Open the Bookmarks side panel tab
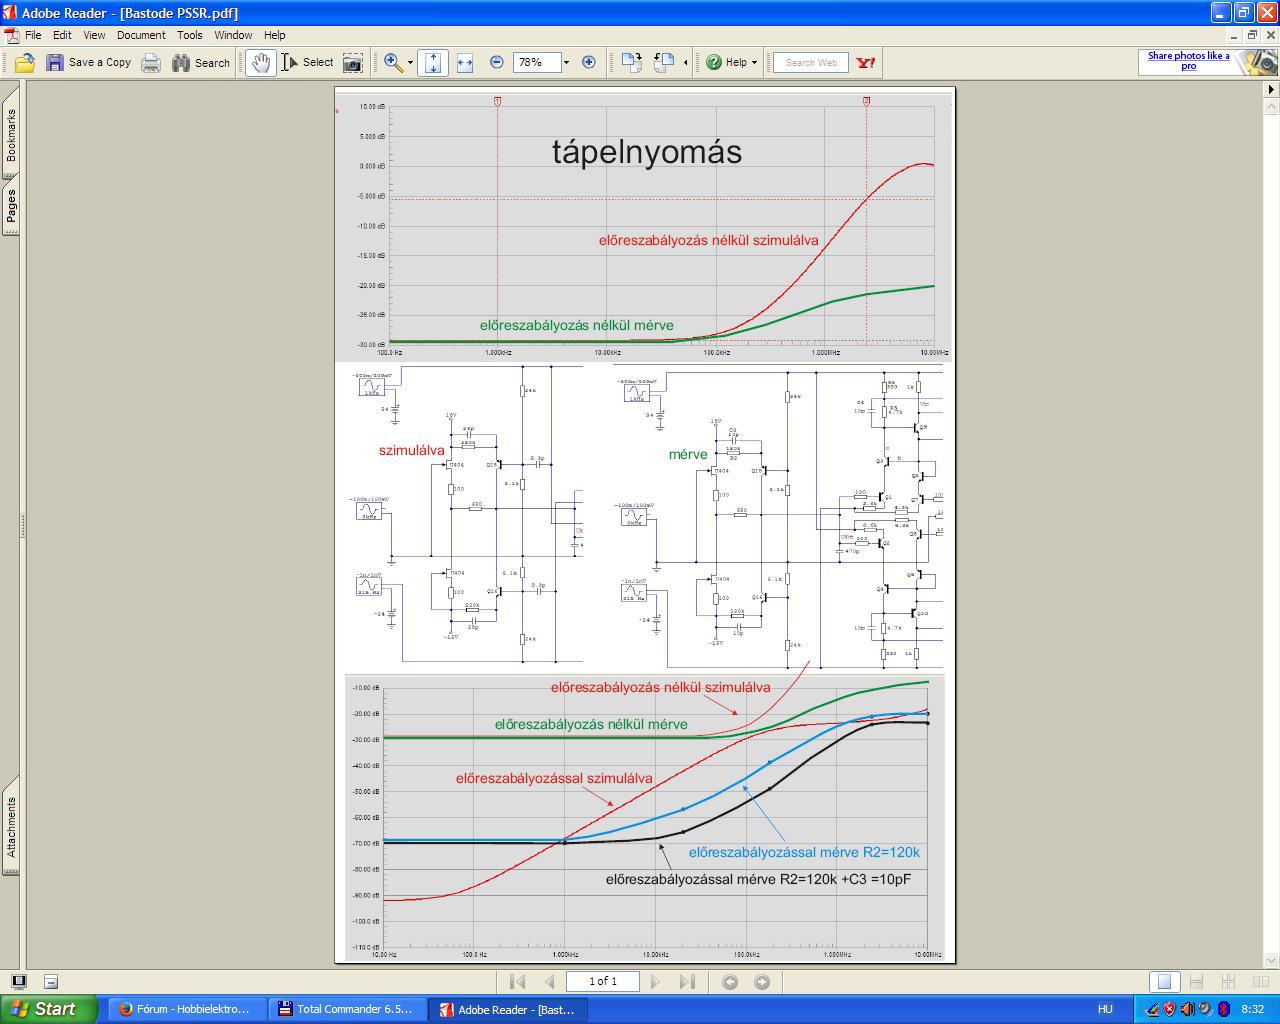This screenshot has height=1024, width=1280. tap(11, 135)
